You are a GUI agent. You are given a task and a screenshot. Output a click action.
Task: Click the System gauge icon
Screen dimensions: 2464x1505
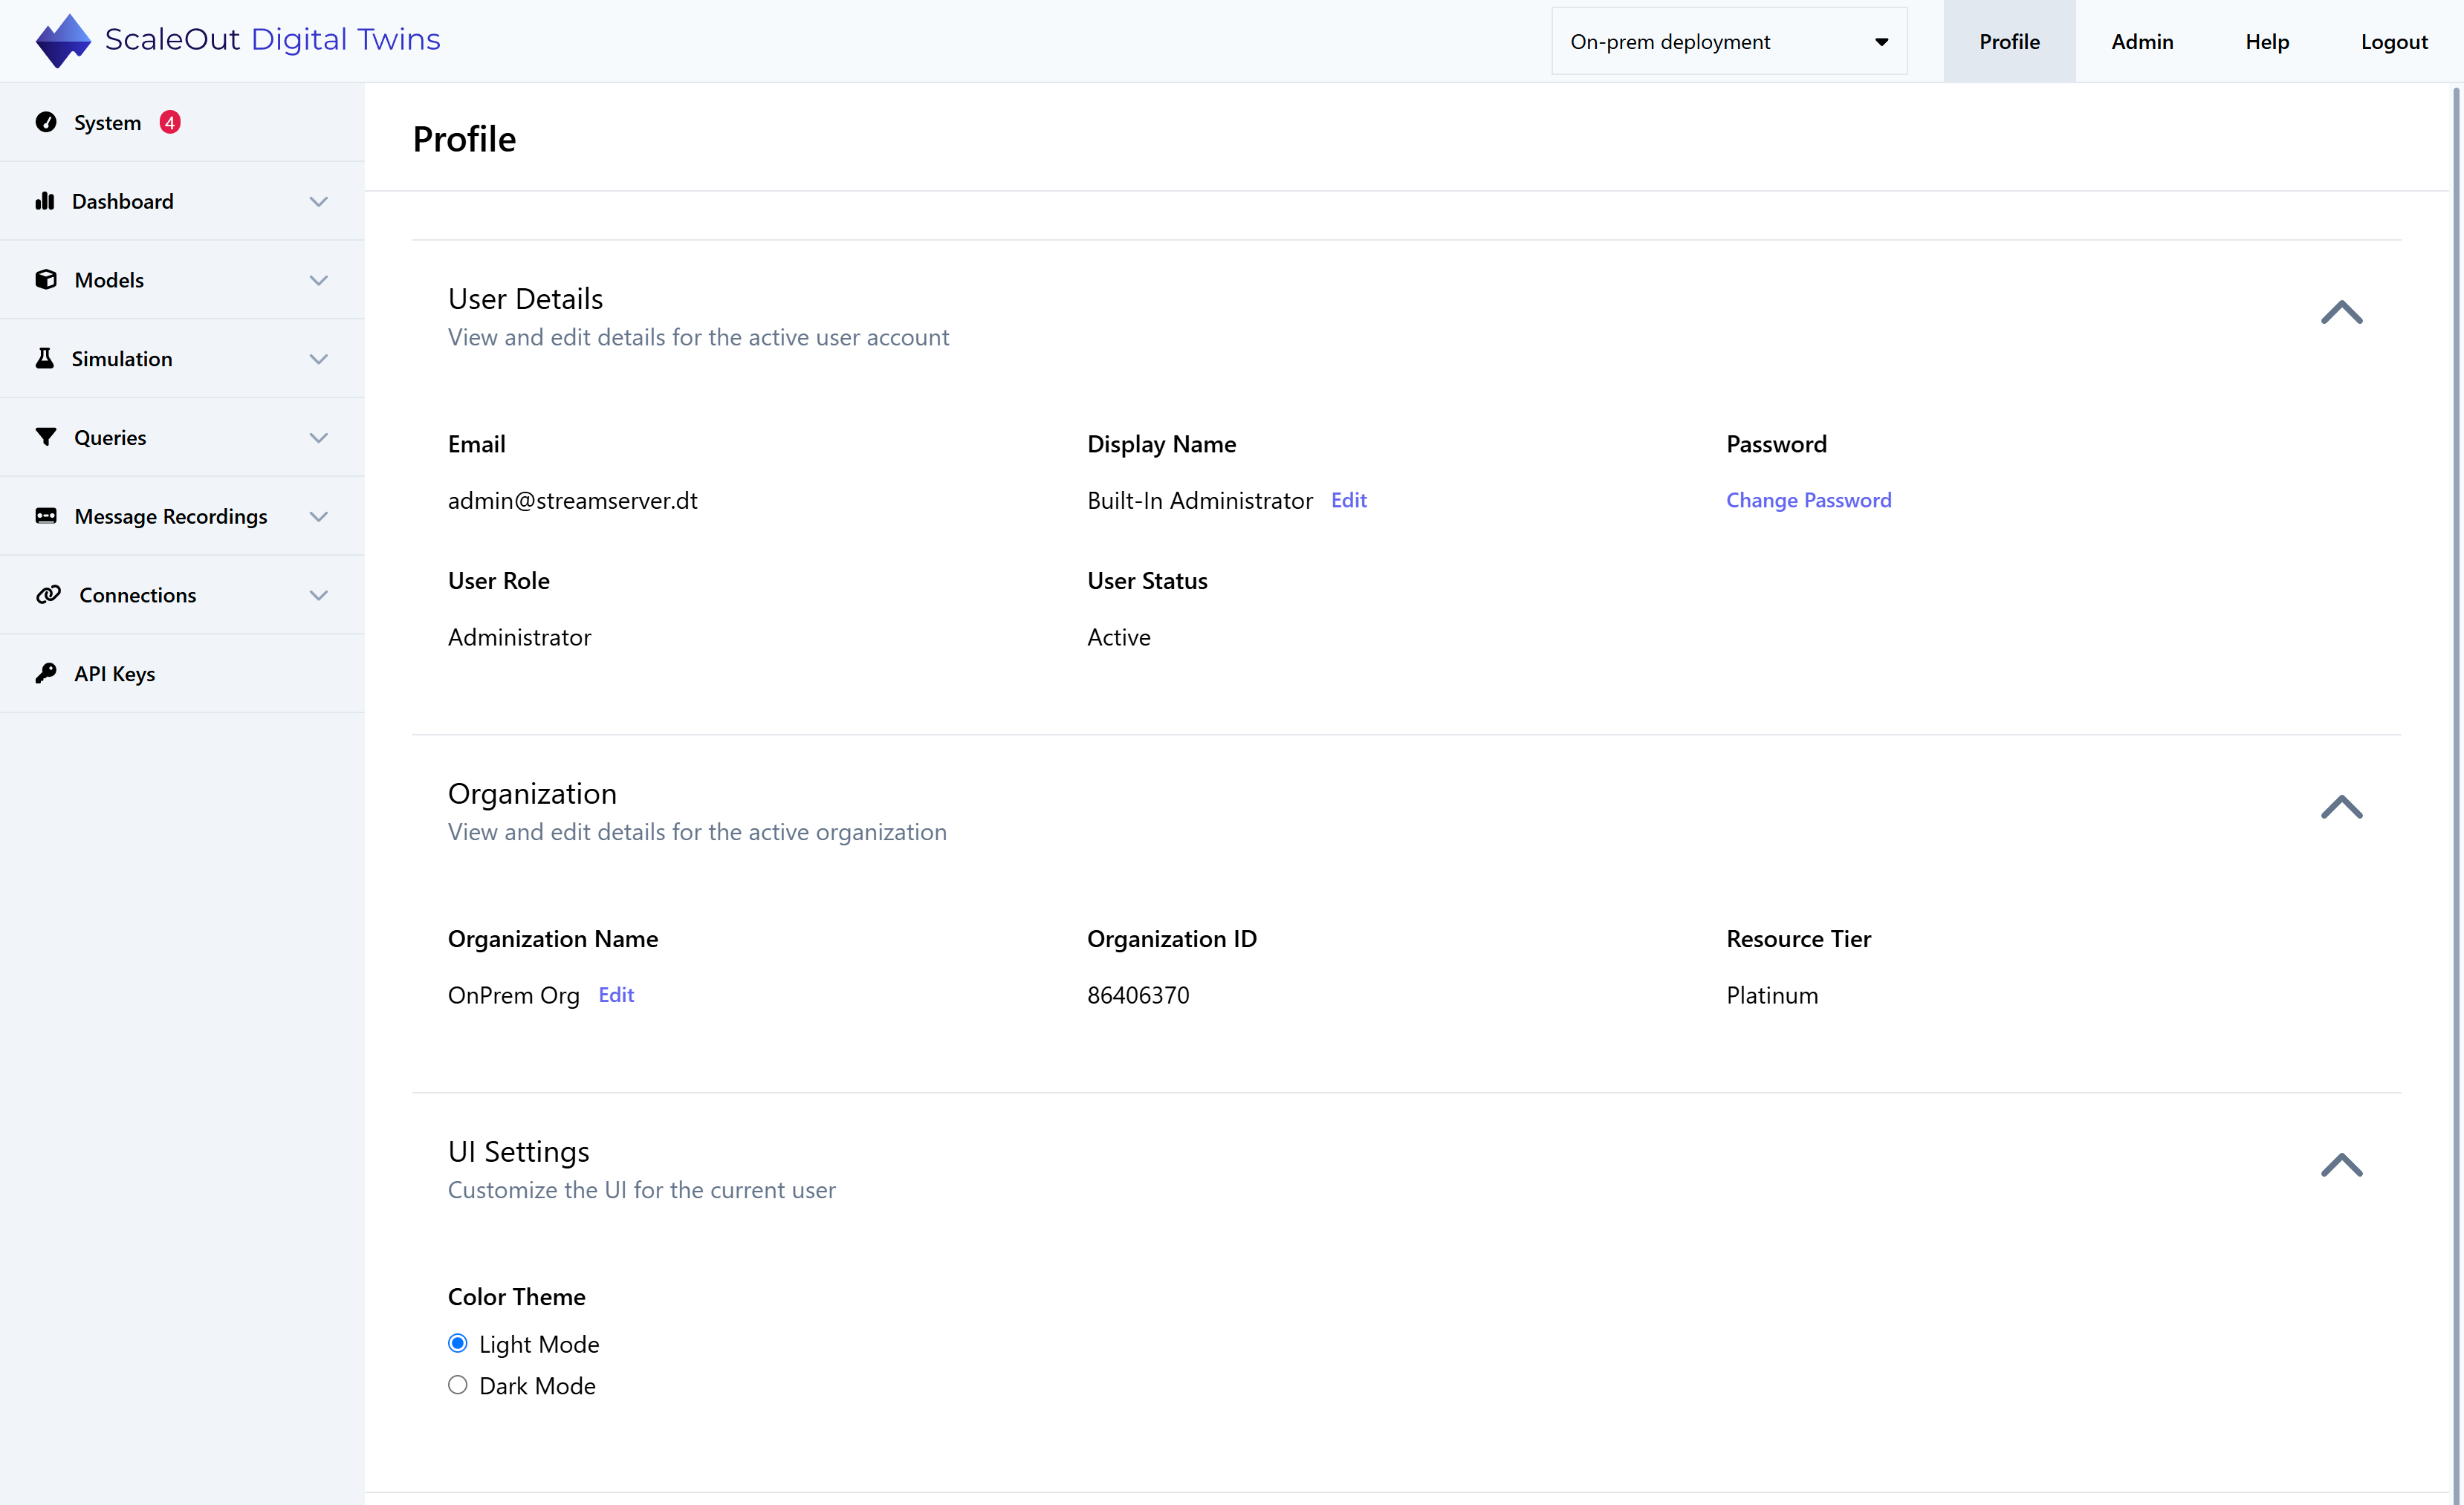pos(46,122)
